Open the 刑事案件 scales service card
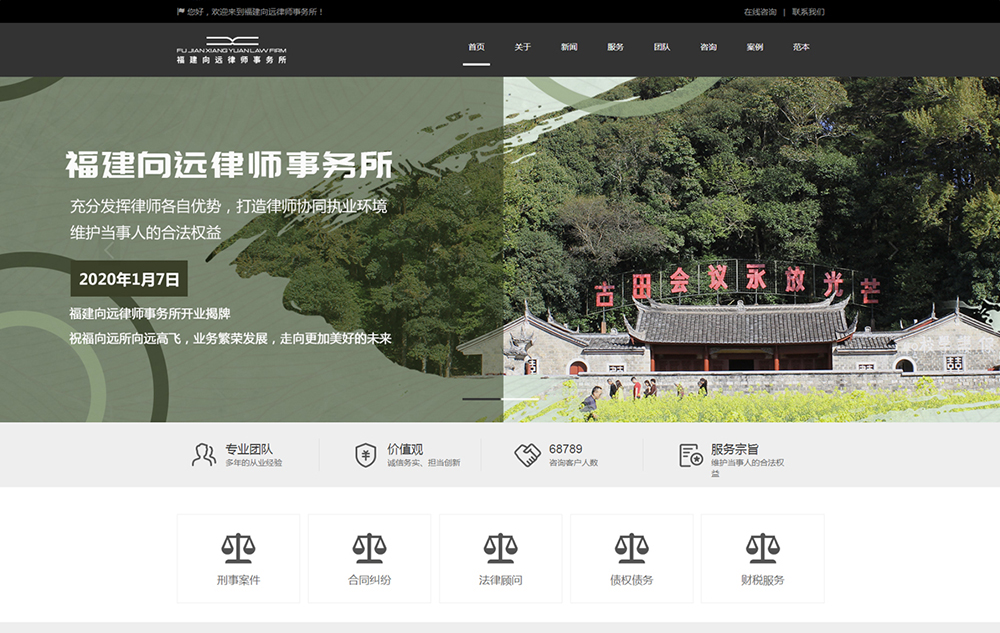The width and height of the screenshot is (1000, 633). (238, 558)
